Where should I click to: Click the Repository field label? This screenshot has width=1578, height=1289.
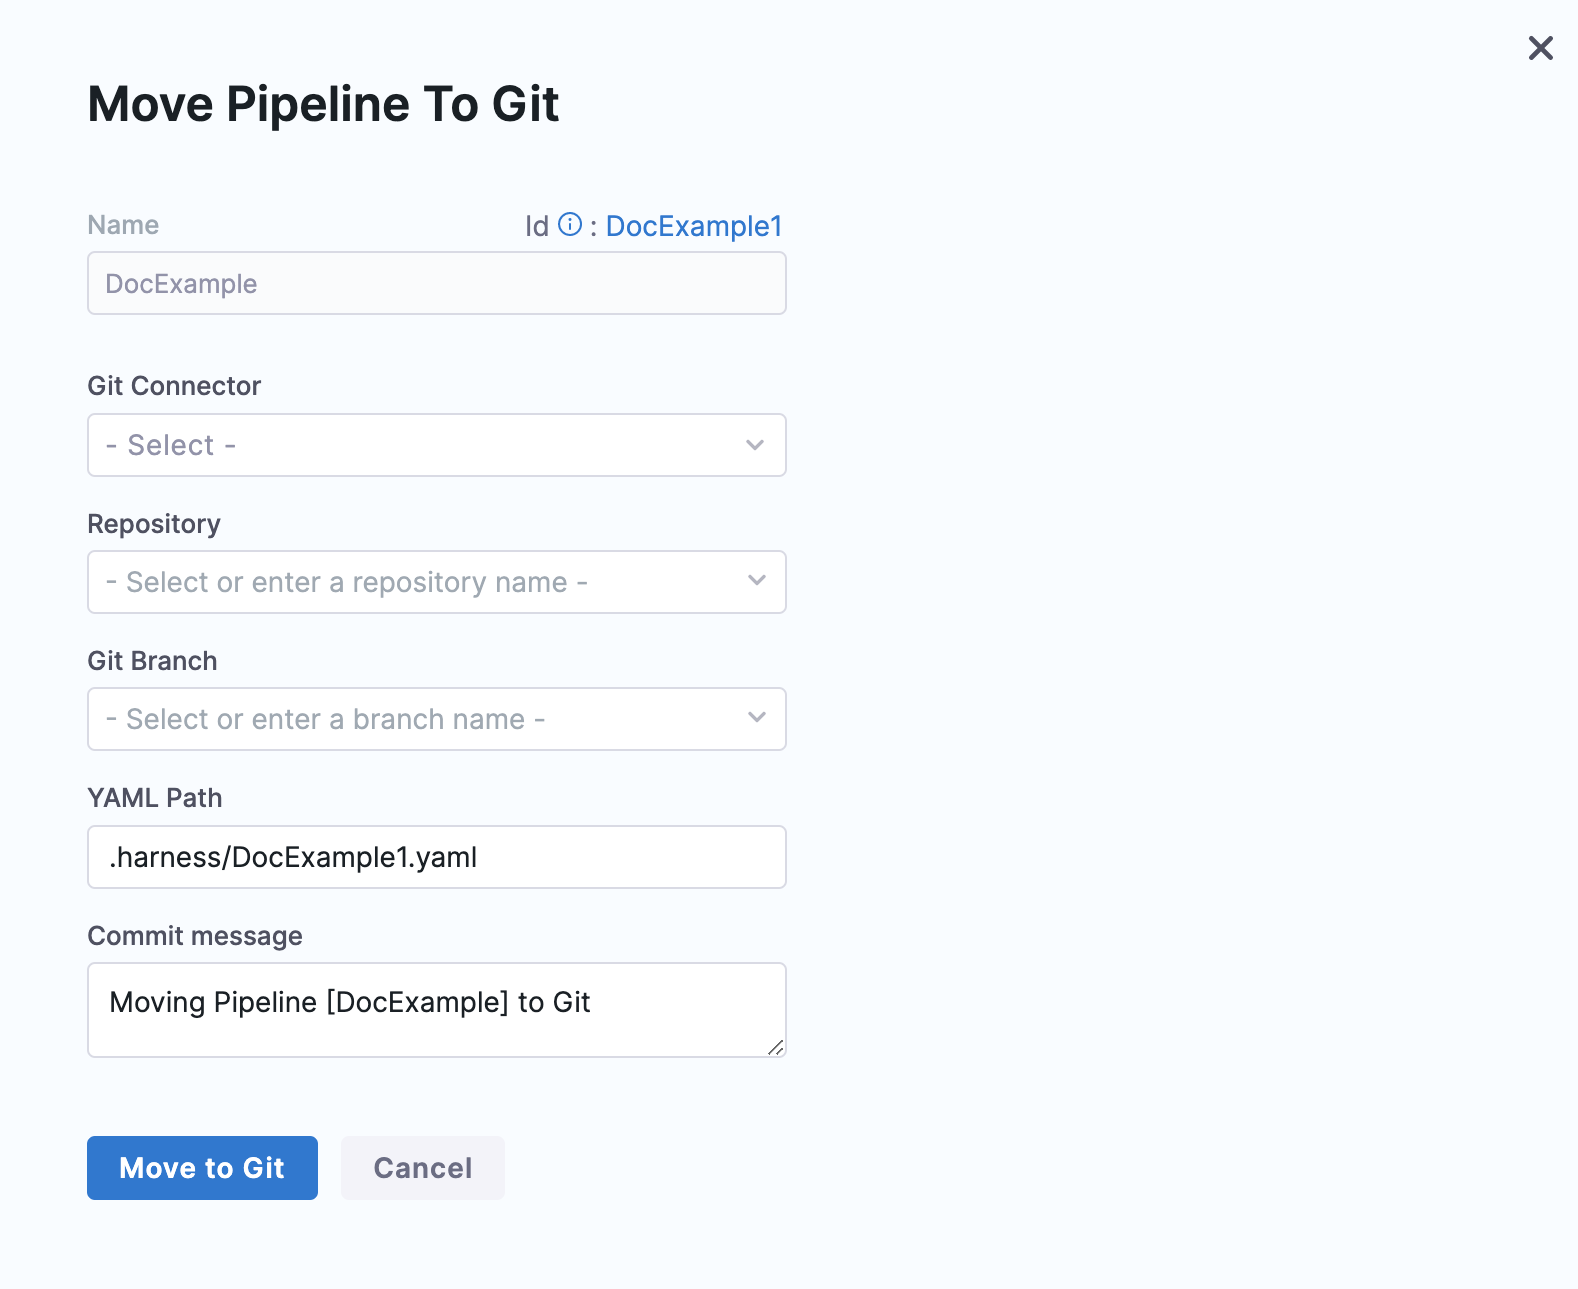coord(154,524)
